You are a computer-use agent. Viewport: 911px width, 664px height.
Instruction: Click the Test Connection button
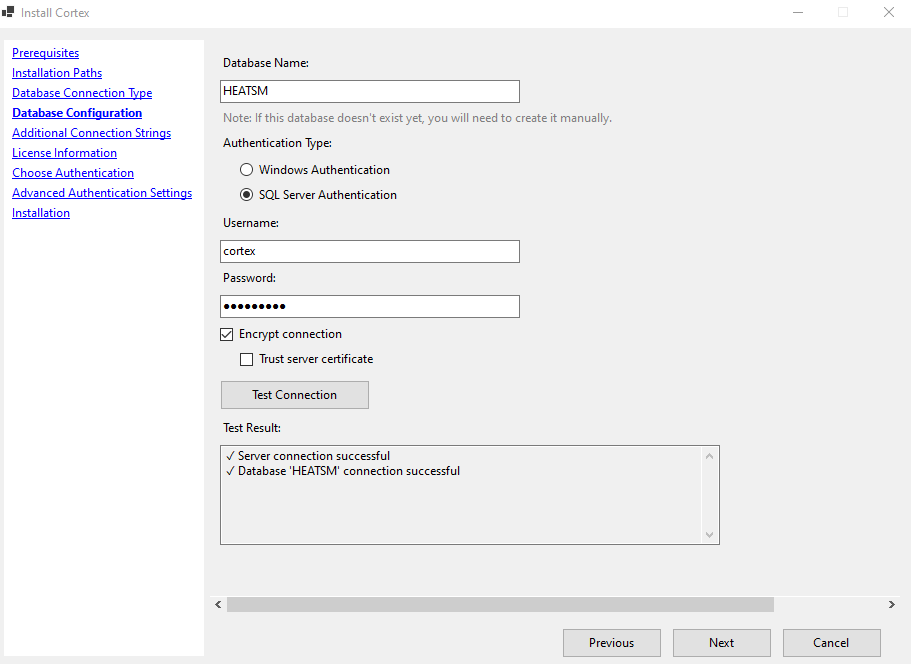point(294,395)
